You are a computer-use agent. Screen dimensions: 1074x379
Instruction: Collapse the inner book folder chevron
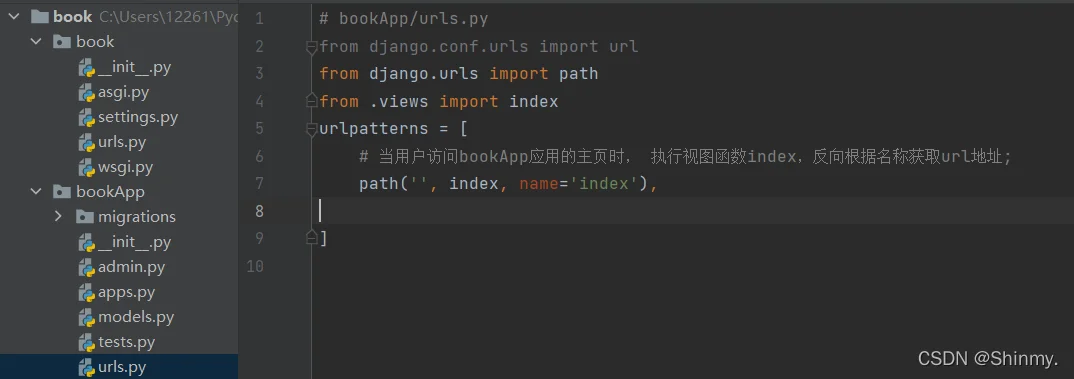click(36, 42)
